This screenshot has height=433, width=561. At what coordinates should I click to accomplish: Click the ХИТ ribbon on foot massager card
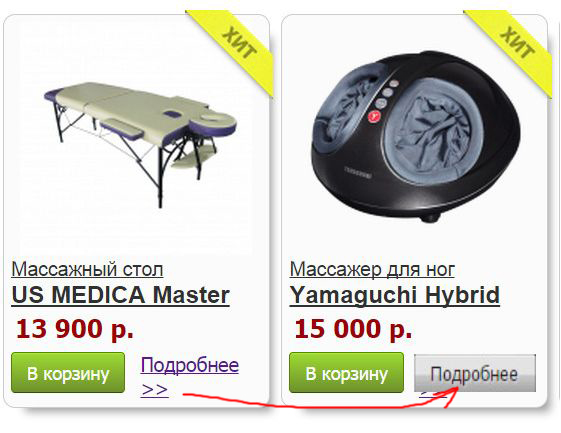pyautogui.click(x=517, y=44)
